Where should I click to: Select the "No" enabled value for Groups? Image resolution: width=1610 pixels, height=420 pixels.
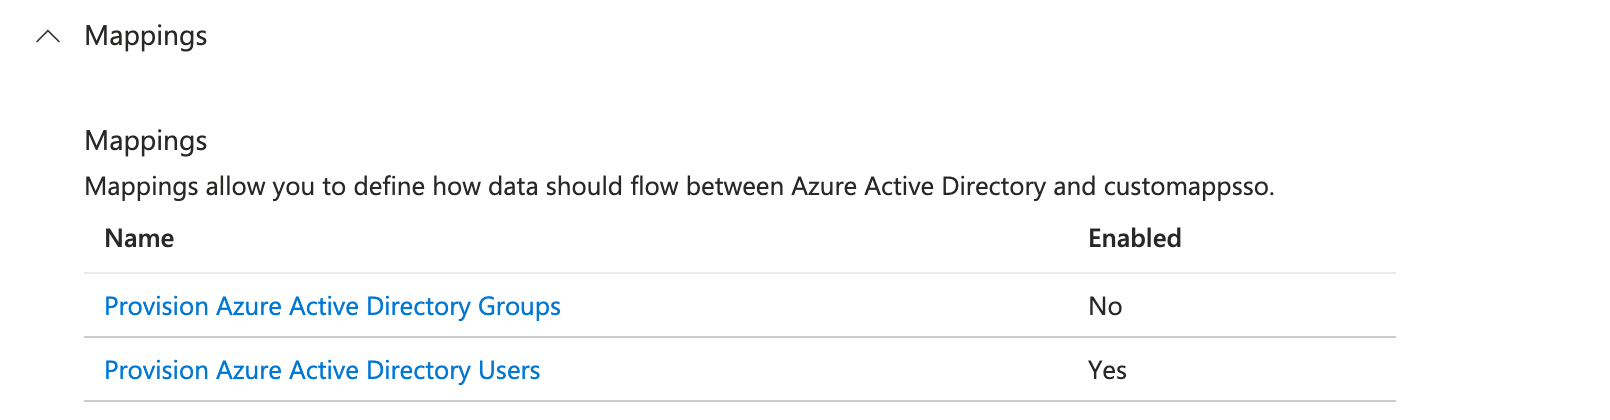pyautogui.click(x=1105, y=306)
